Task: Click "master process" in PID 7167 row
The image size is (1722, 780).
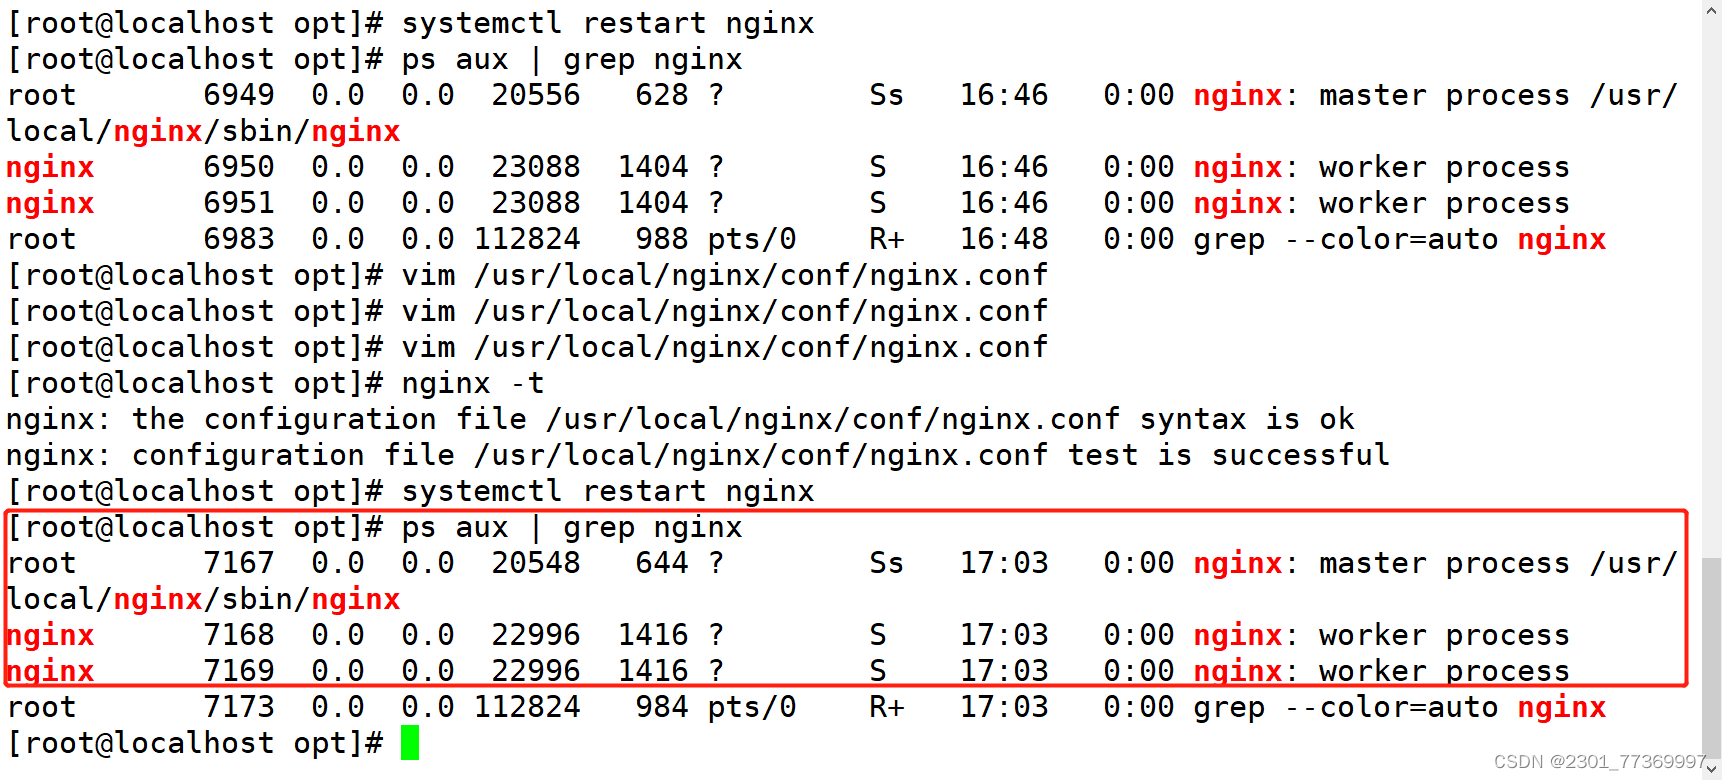Action: click(1444, 563)
